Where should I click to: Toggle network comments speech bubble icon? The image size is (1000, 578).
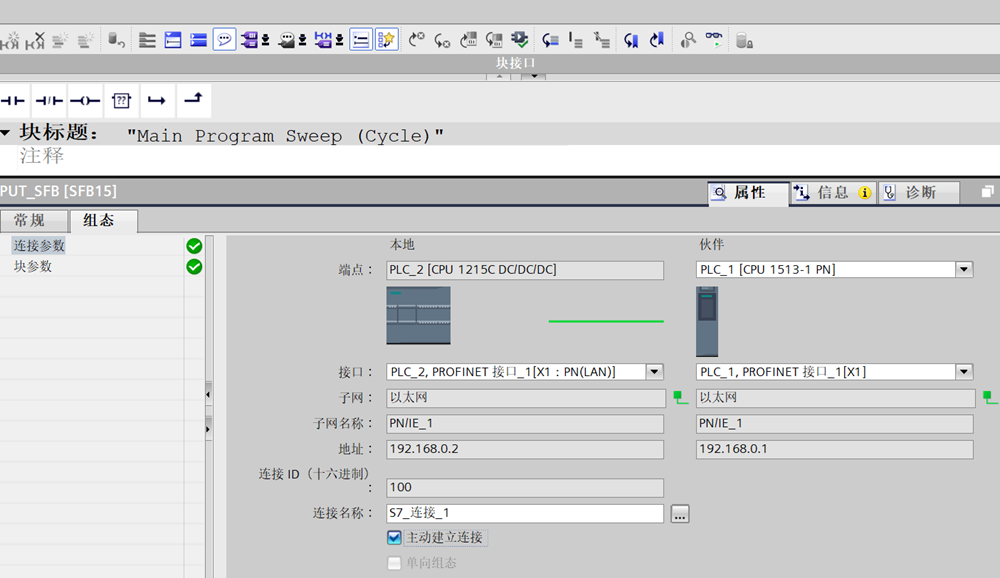pos(224,40)
